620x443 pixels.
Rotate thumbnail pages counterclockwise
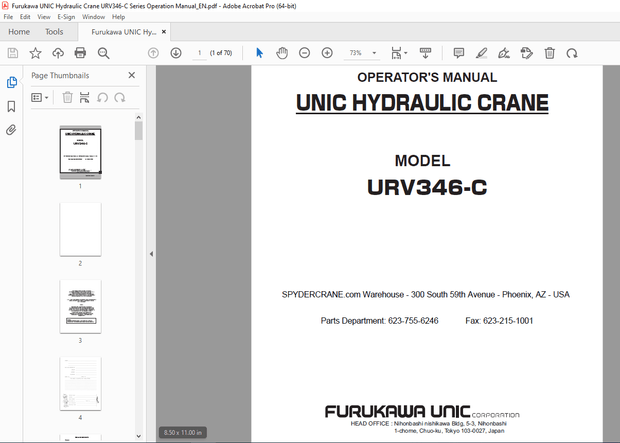coord(102,97)
